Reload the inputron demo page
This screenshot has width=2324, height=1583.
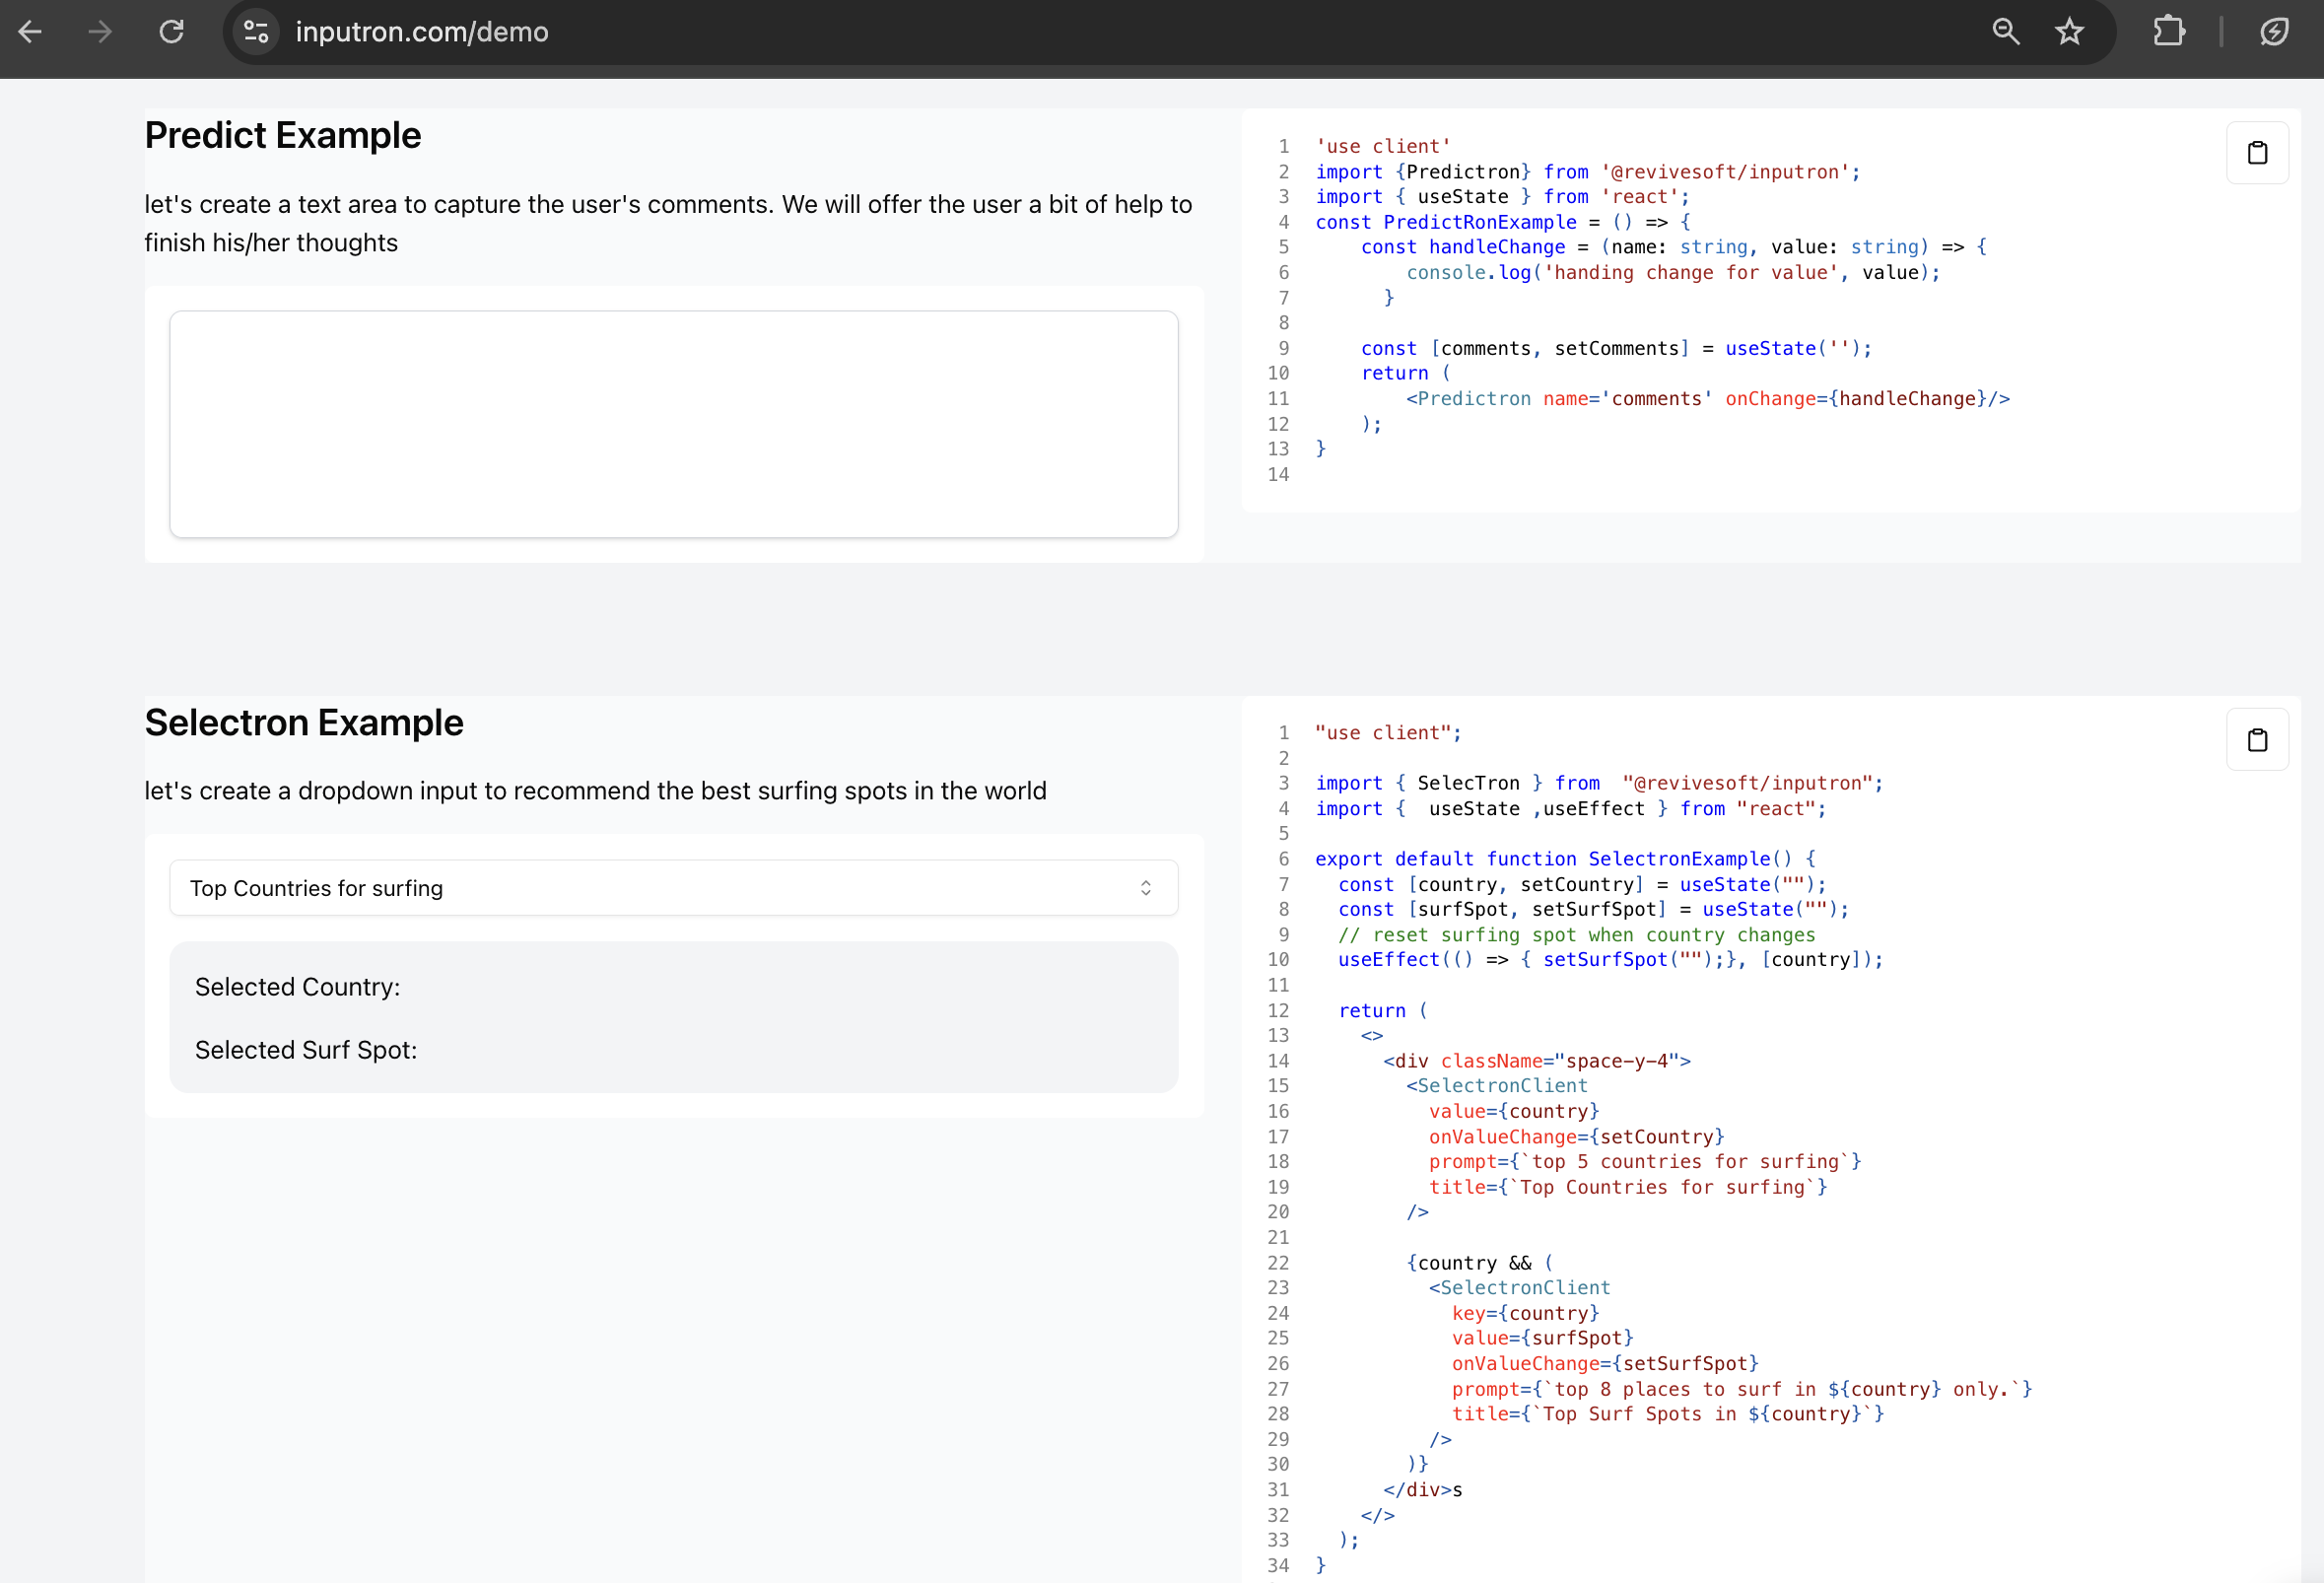coord(172,32)
